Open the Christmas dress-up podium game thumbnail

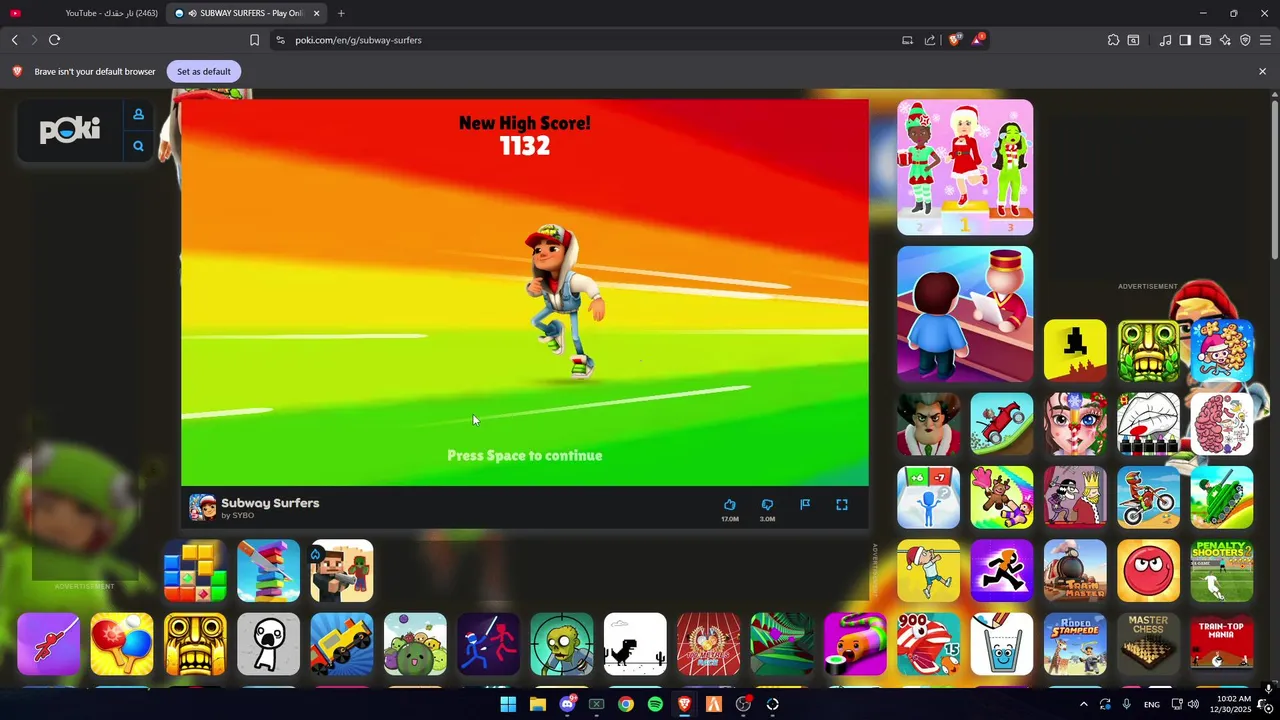tap(965, 167)
